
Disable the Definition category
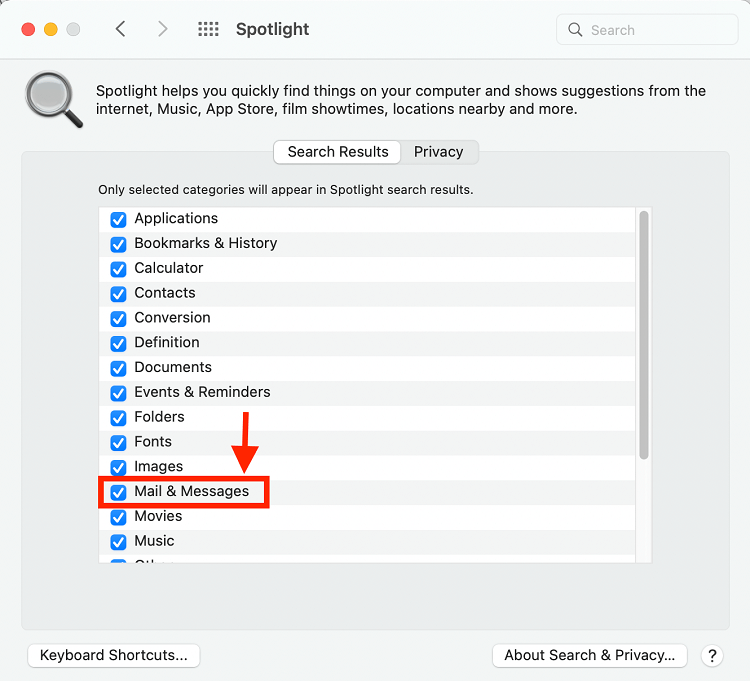pyautogui.click(x=118, y=343)
